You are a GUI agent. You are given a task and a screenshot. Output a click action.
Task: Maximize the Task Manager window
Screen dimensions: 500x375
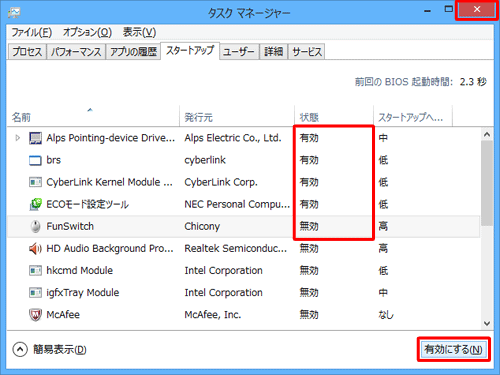point(449,9)
